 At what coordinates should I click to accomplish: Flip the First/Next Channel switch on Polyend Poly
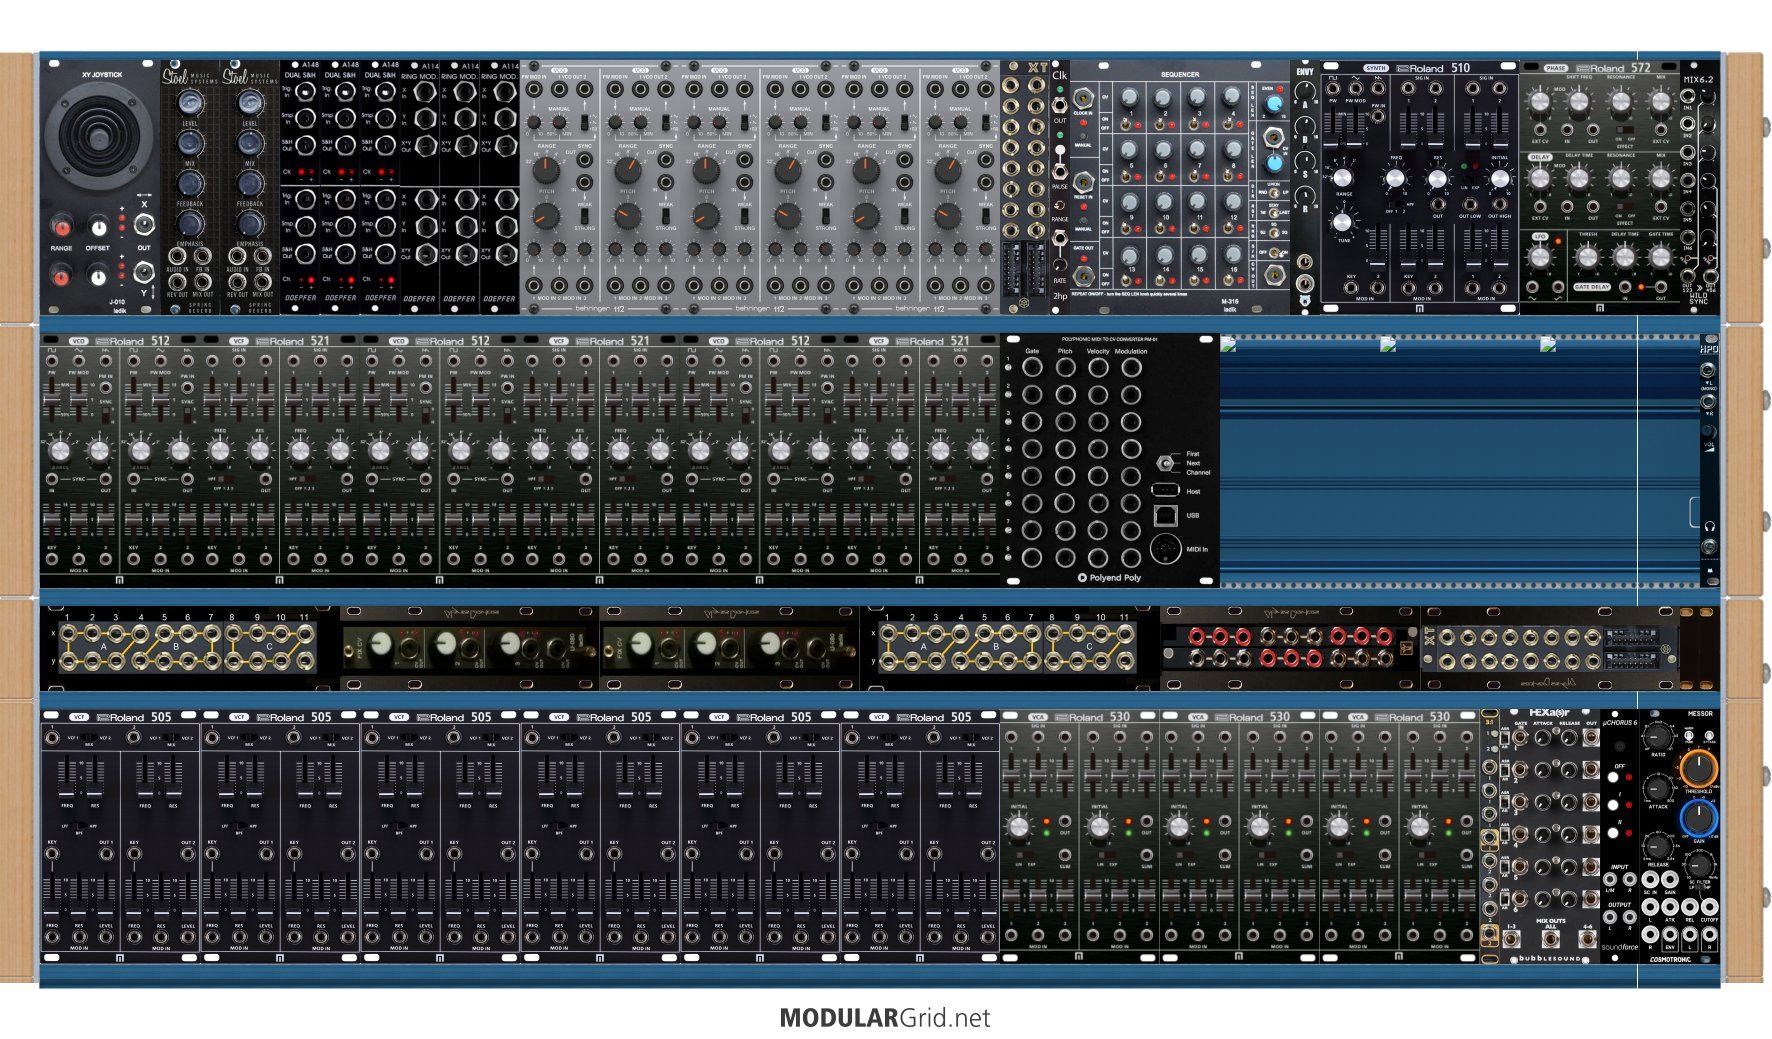(1165, 463)
